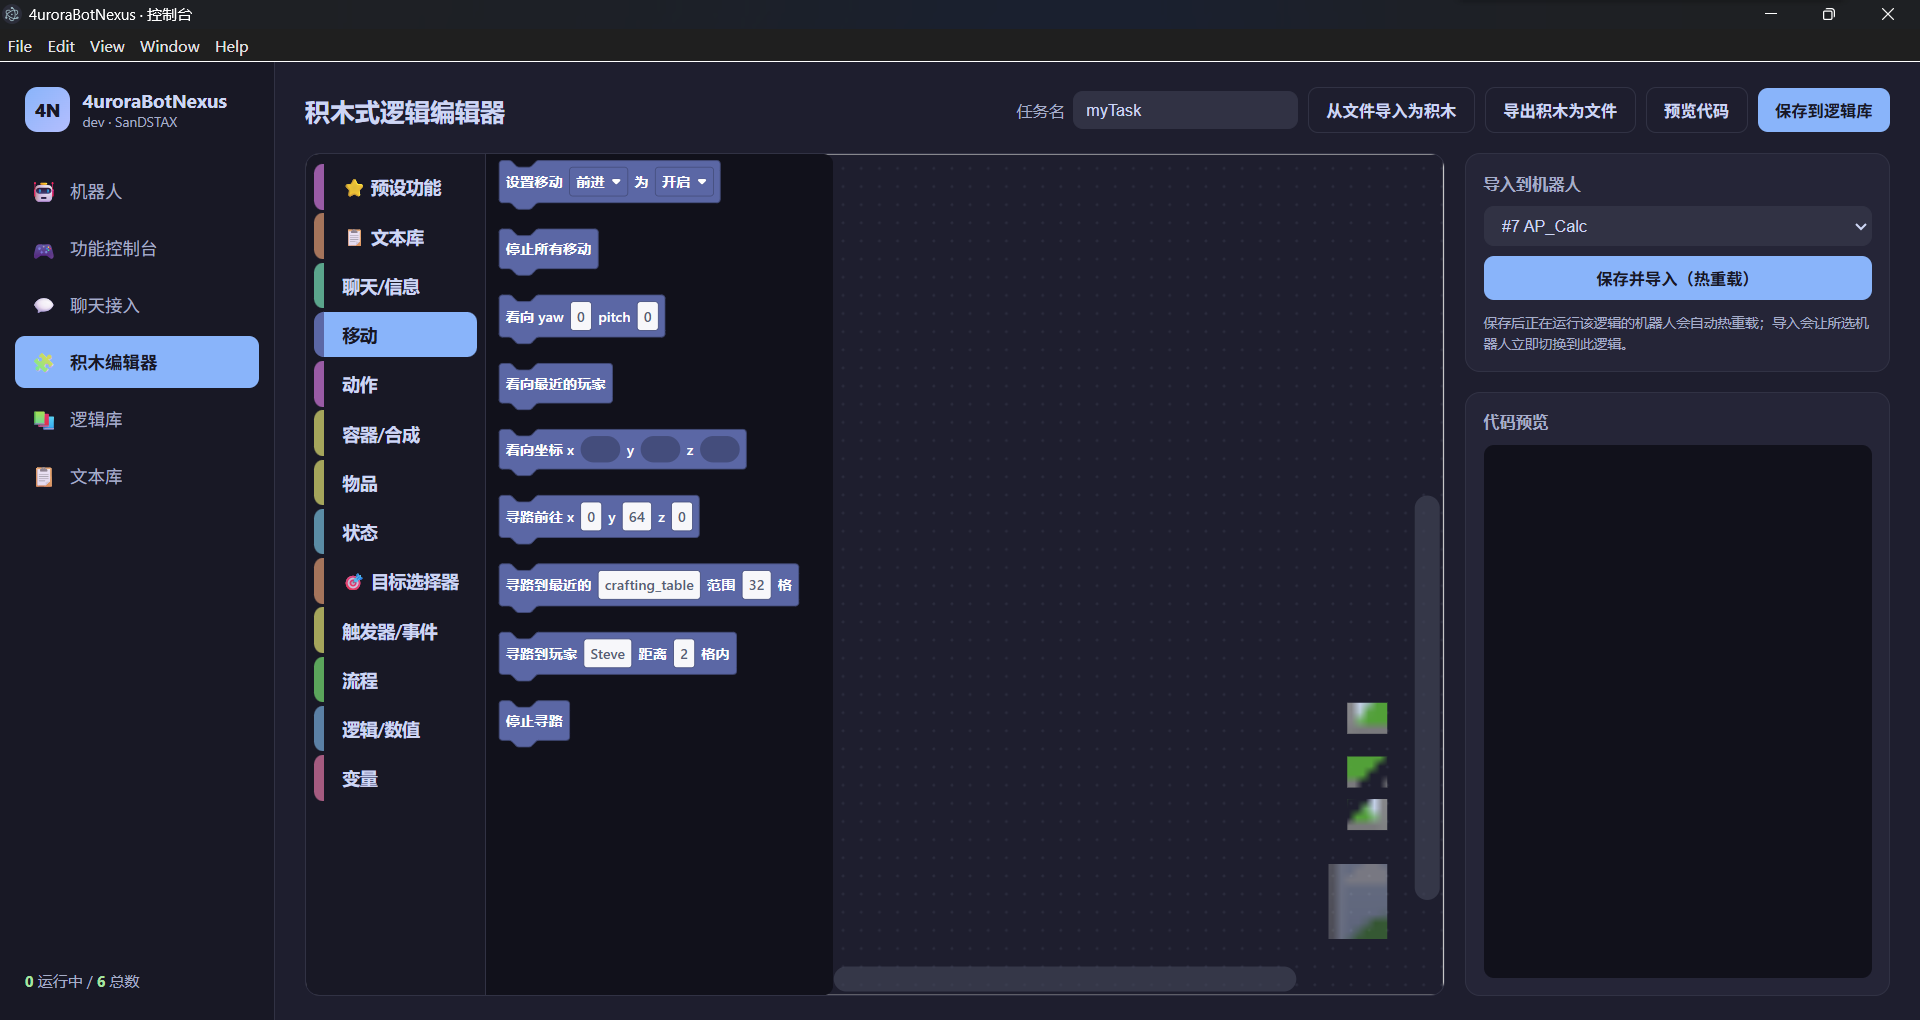Click the workspace horizontal scrollbar
Viewport: 1920px width, 1020px height.
pyautogui.click(x=1065, y=979)
